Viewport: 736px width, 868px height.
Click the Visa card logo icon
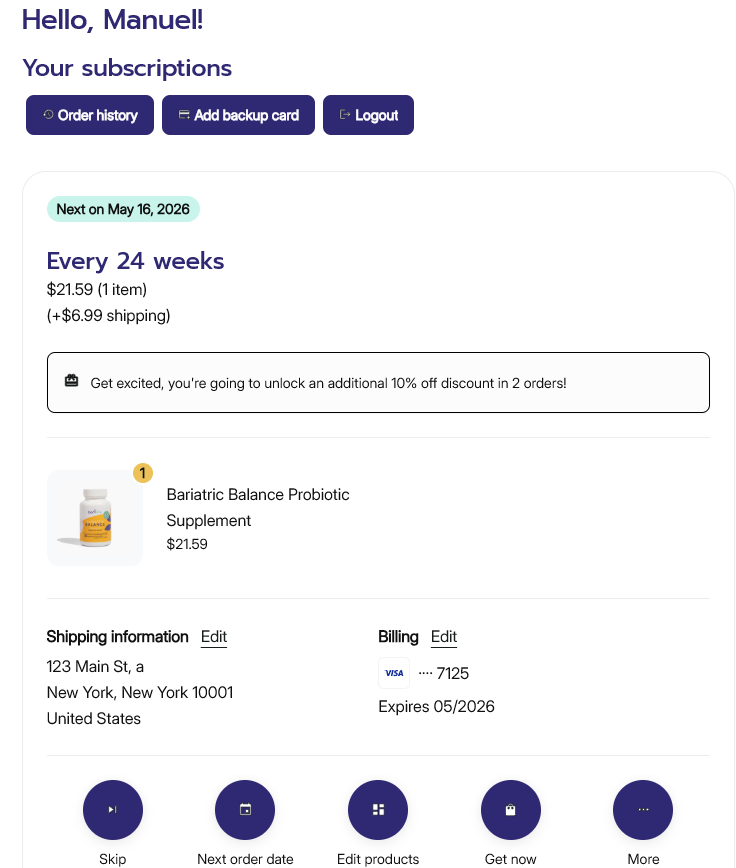click(394, 673)
